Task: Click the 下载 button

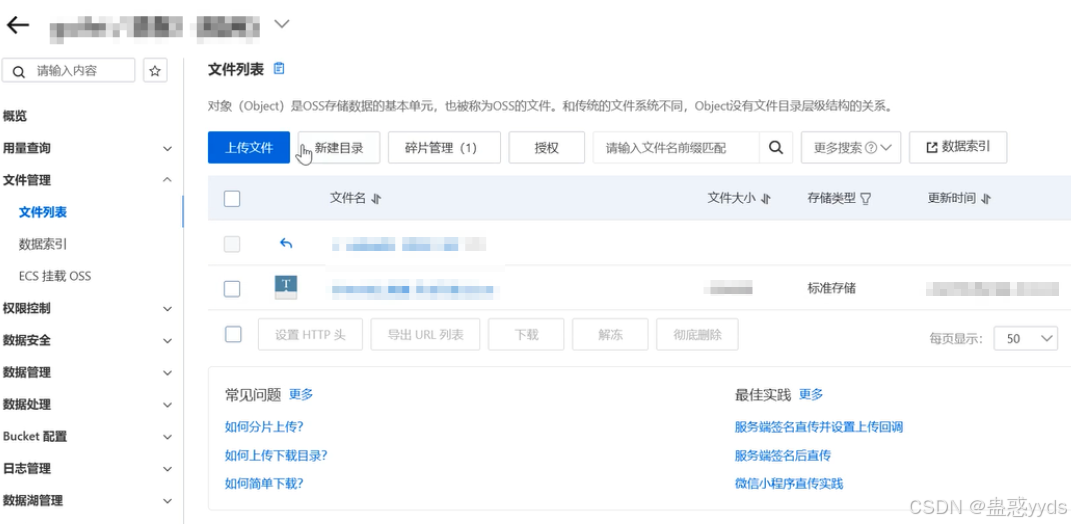Action: tap(527, 335)
